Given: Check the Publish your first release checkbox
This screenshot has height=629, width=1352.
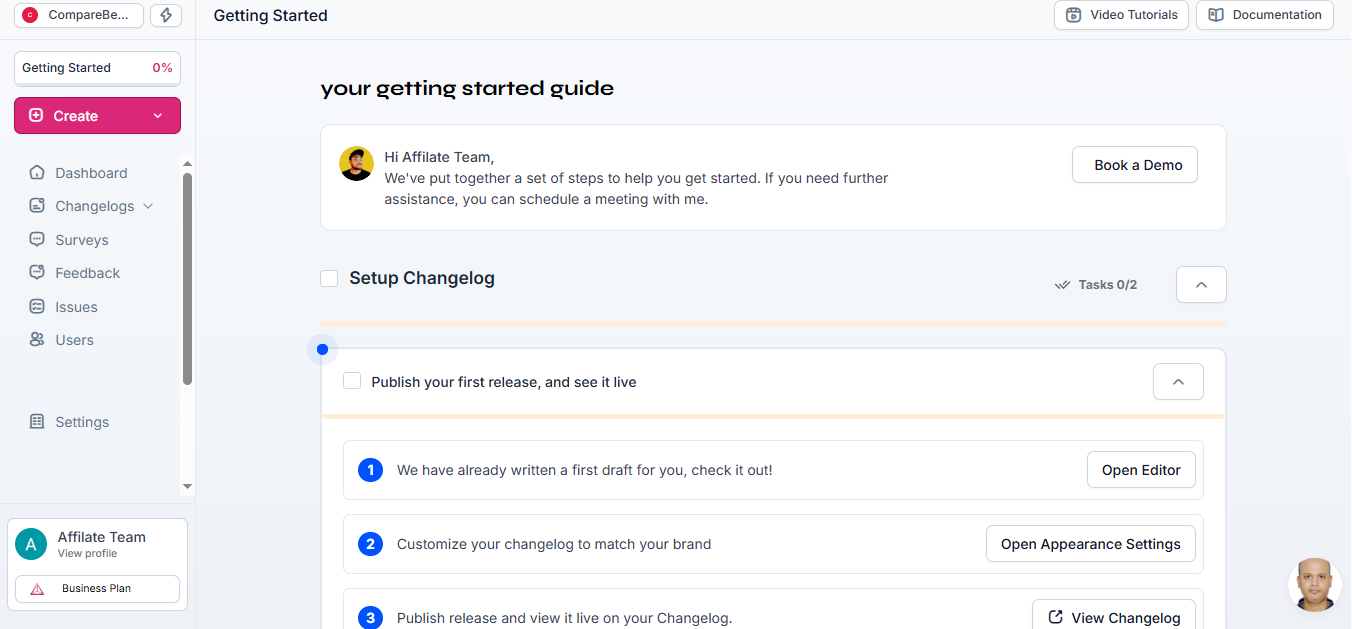Looking at the screenshot, I should pyautogui.click(x=352, y=381).
